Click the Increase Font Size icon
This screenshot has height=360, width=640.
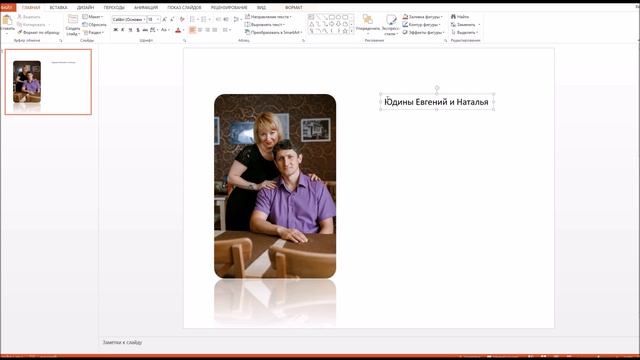click(x=164, y=19)
